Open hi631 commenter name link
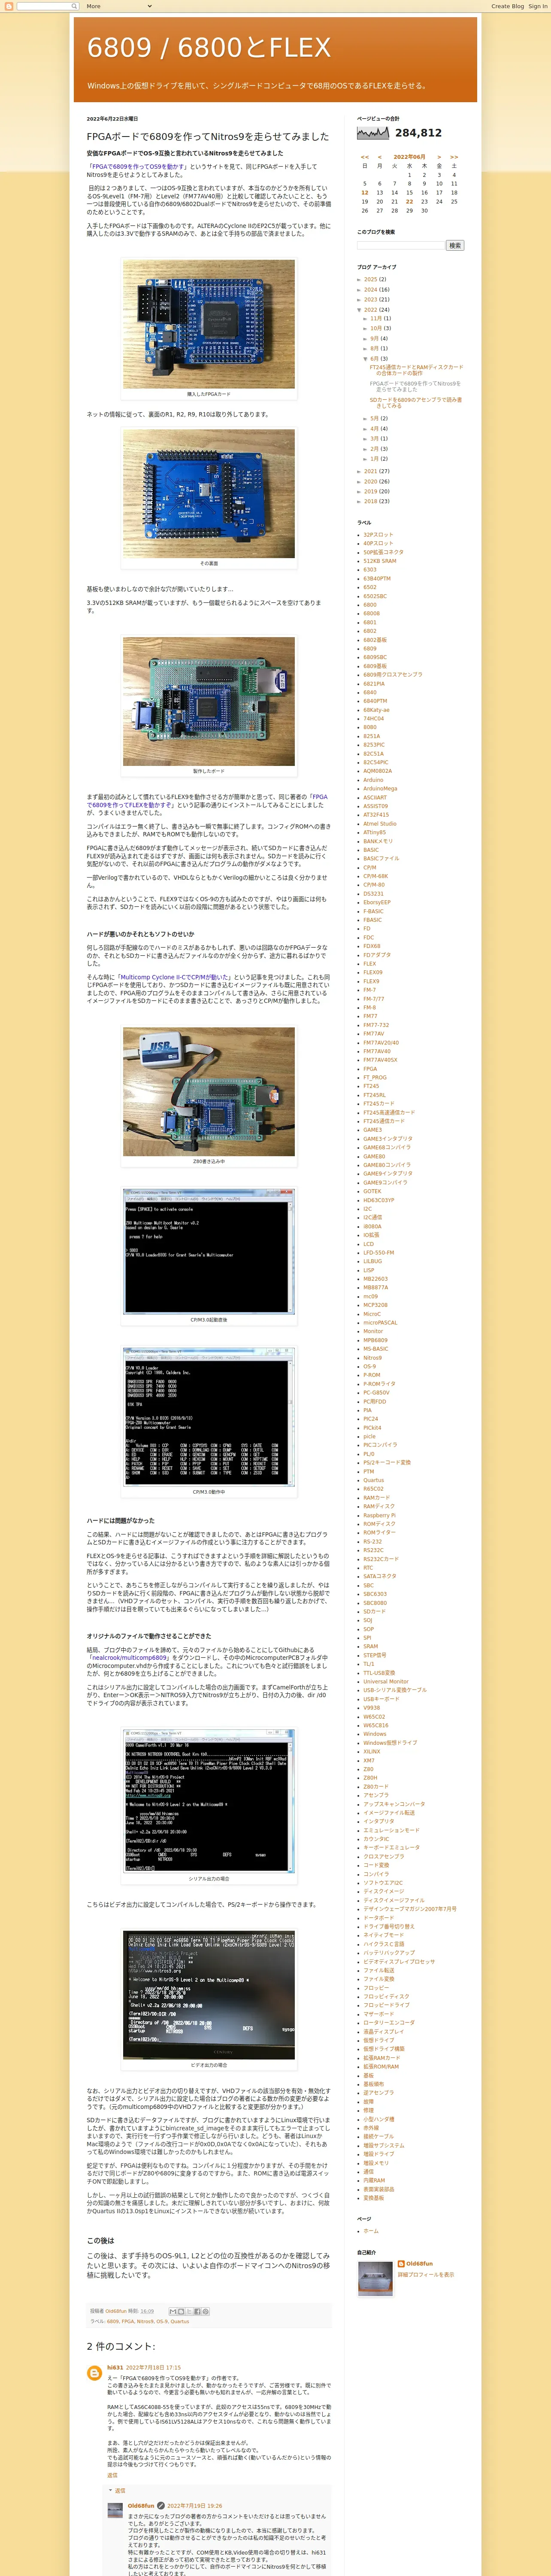Image resolution: width=551 pixels, height=2576 pixels. [115, 2368]
